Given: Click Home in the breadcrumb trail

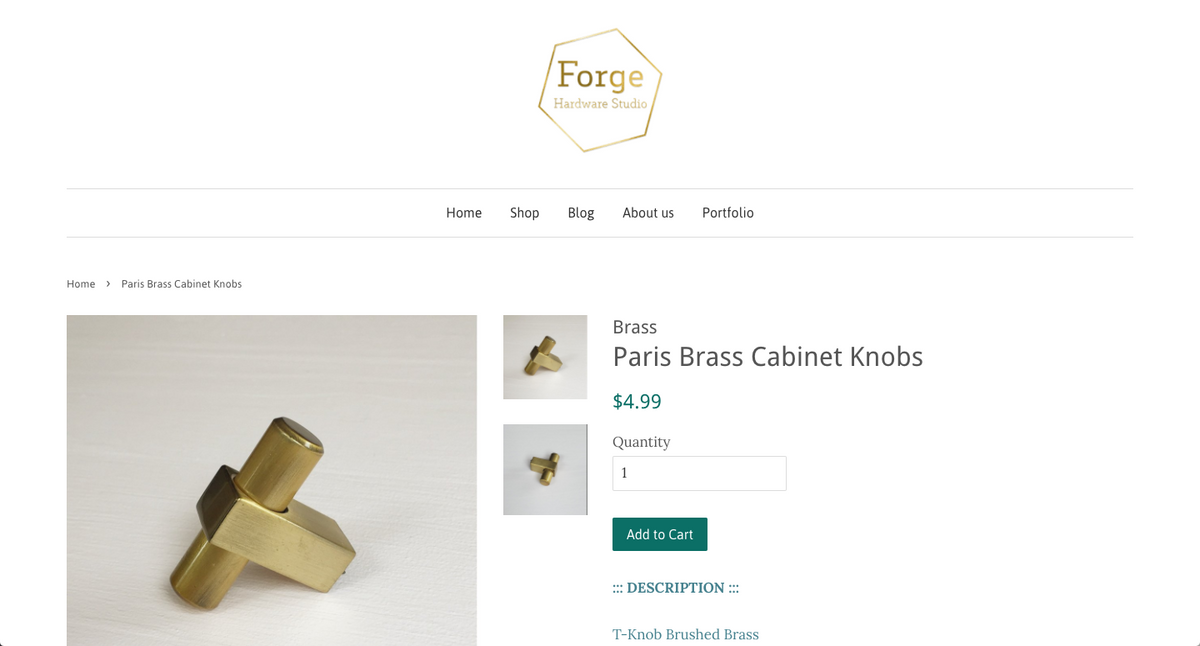Looking at the screenshot, I should pos(80,284).
